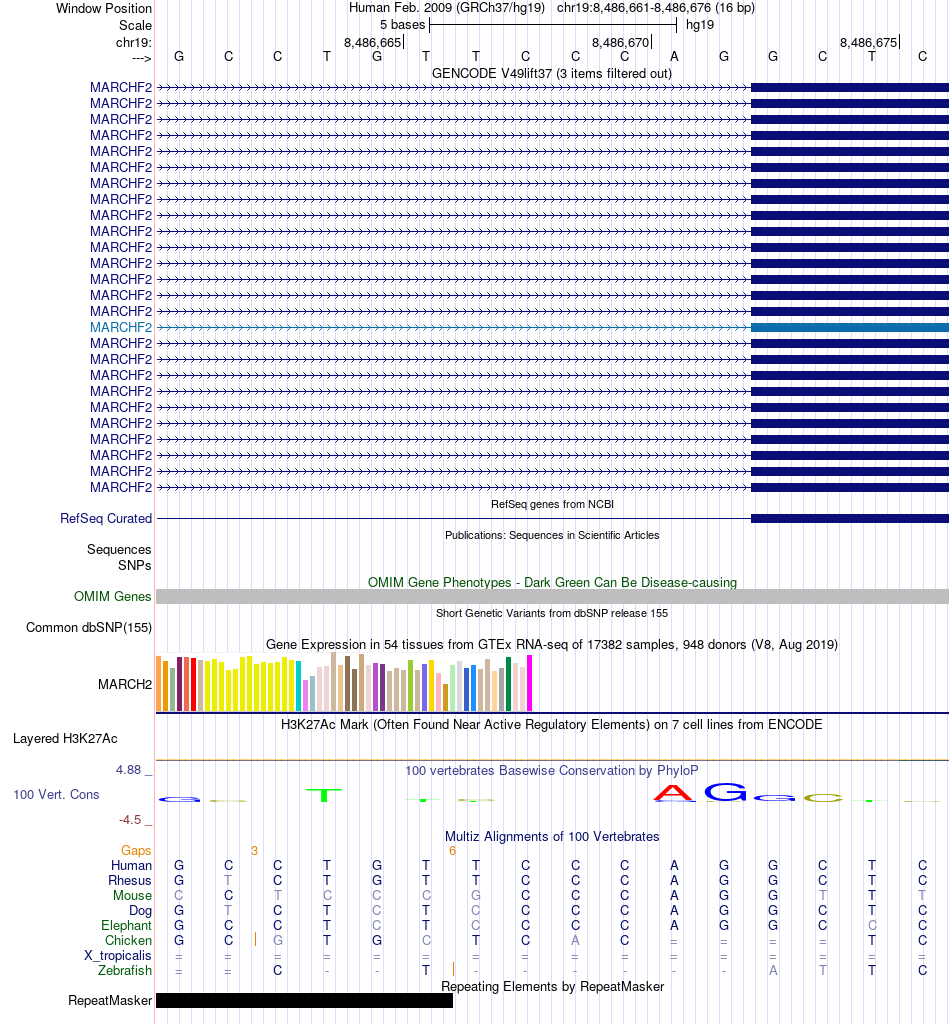Click the '-4.5 _' lower conservation scale value
The image size is (950, 1024).
(x=135, y=820)
